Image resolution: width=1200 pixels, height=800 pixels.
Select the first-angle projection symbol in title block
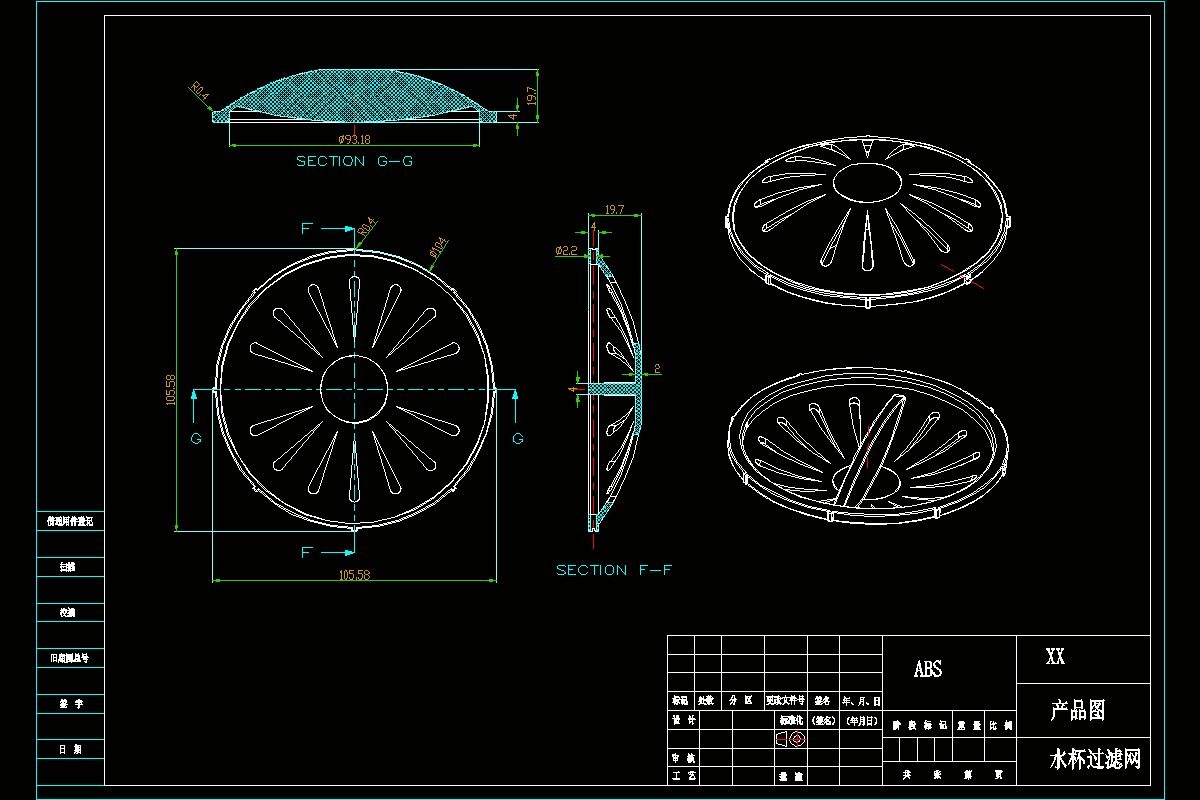[x=791, y=739]
